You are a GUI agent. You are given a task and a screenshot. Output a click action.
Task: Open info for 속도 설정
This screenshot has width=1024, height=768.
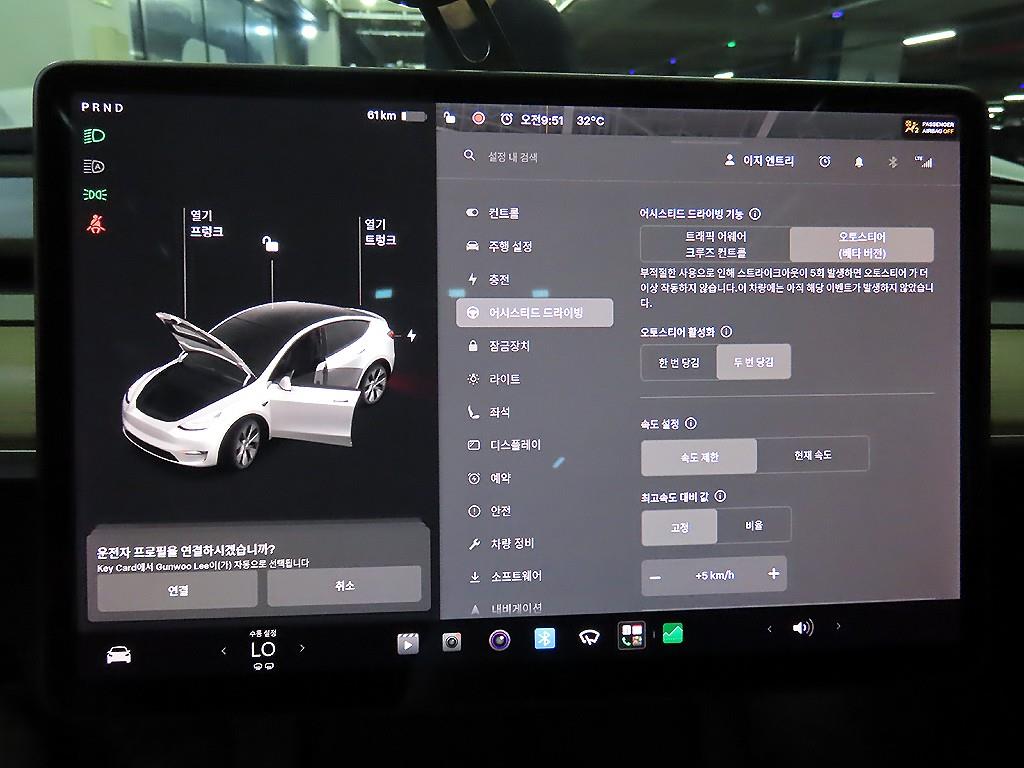[691, 423]
